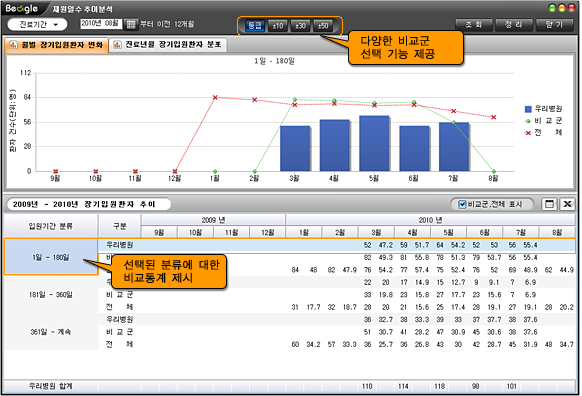Click the 20.2 value in 181일 - 360일 전체 row
Viewport: 582px width, 396px height.
click(x=566, y=307)
